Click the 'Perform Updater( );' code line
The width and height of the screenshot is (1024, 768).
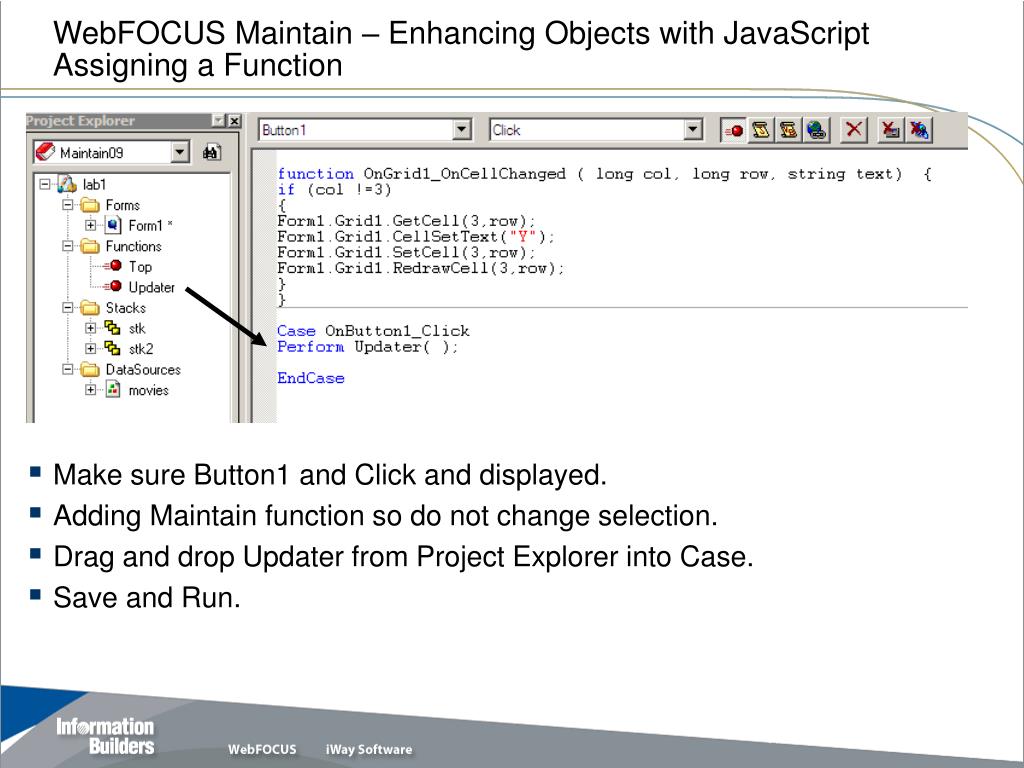point(368,347)
